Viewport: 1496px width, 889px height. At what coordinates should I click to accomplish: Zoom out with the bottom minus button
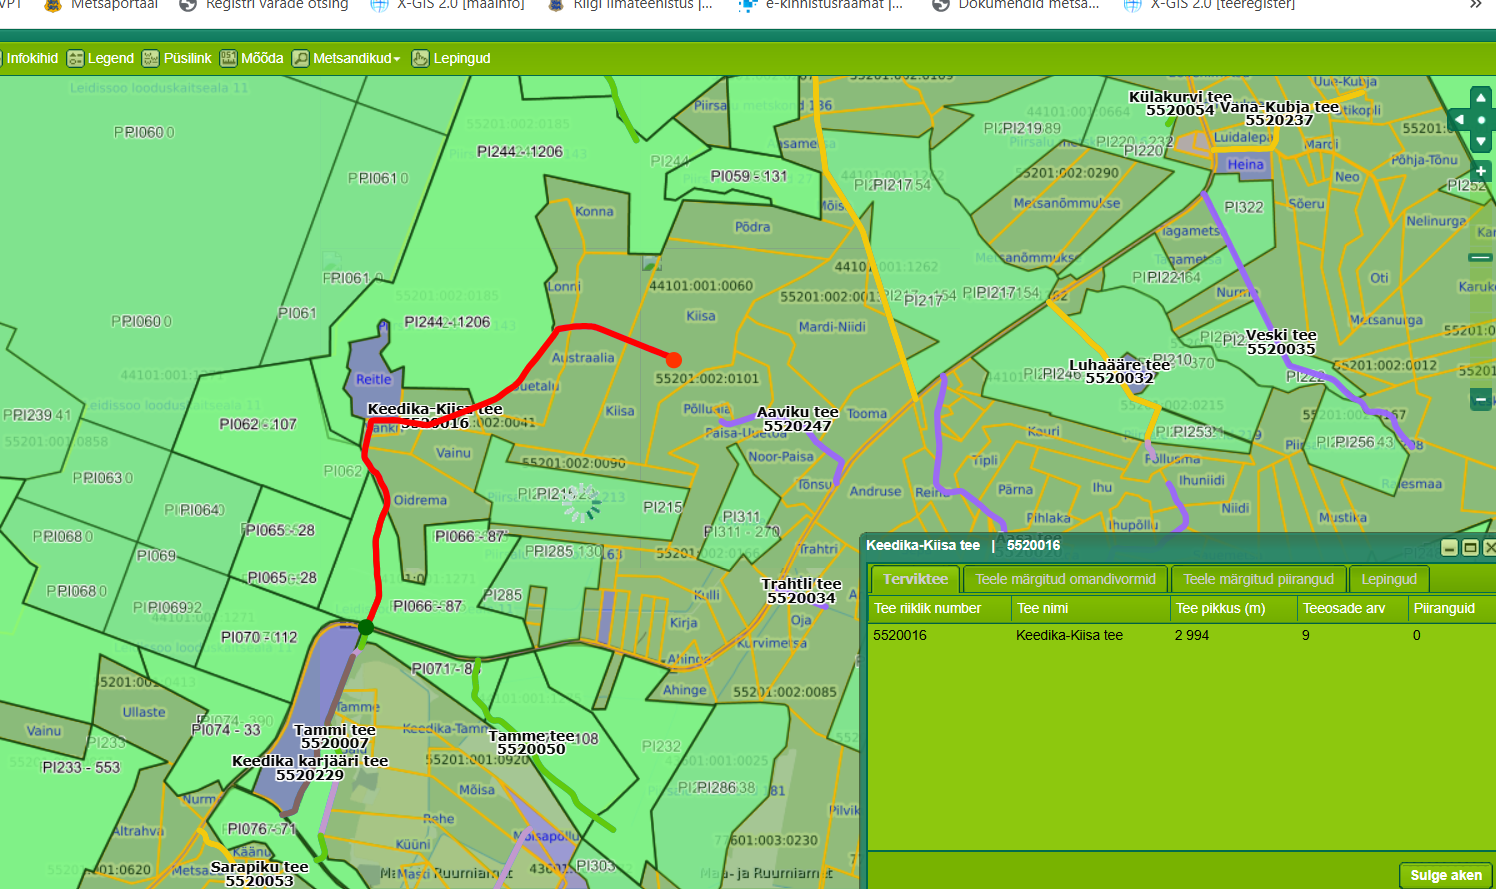click(x=1481, y=399)
